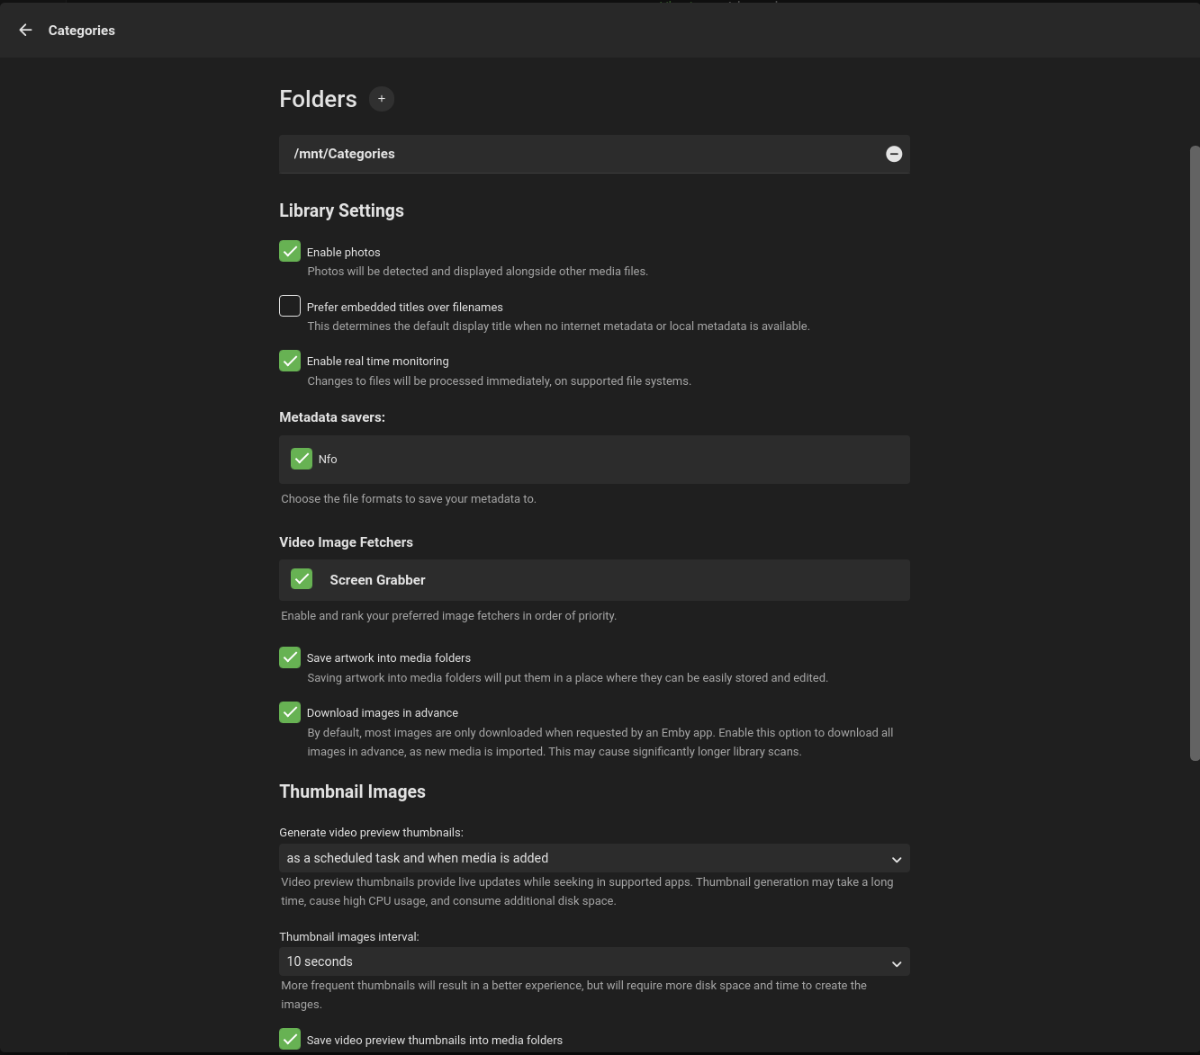The width and height of the screenshot is (1200, 1055).
Task: Disable Enable real time monitoring
Action: tap(290, 360)
